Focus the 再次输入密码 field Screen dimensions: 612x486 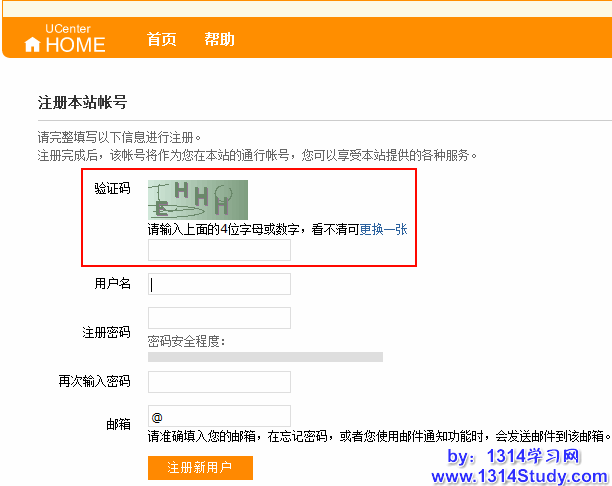[219, 382]
